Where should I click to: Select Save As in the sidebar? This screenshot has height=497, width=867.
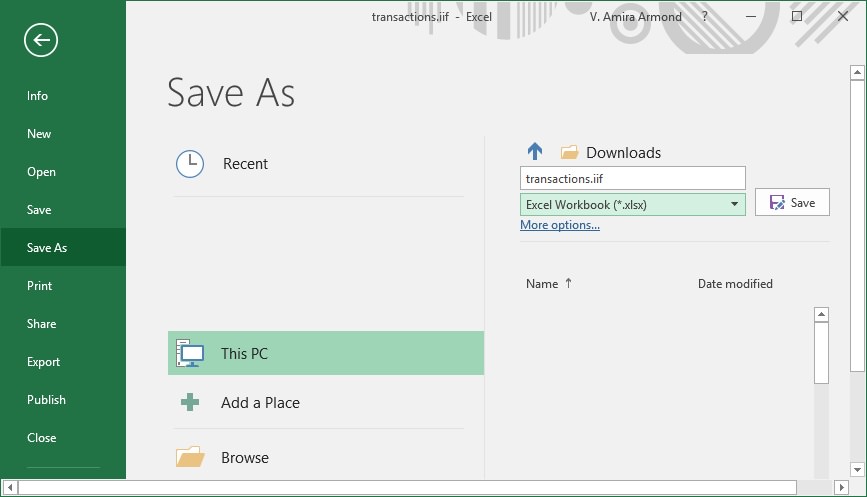63,248
